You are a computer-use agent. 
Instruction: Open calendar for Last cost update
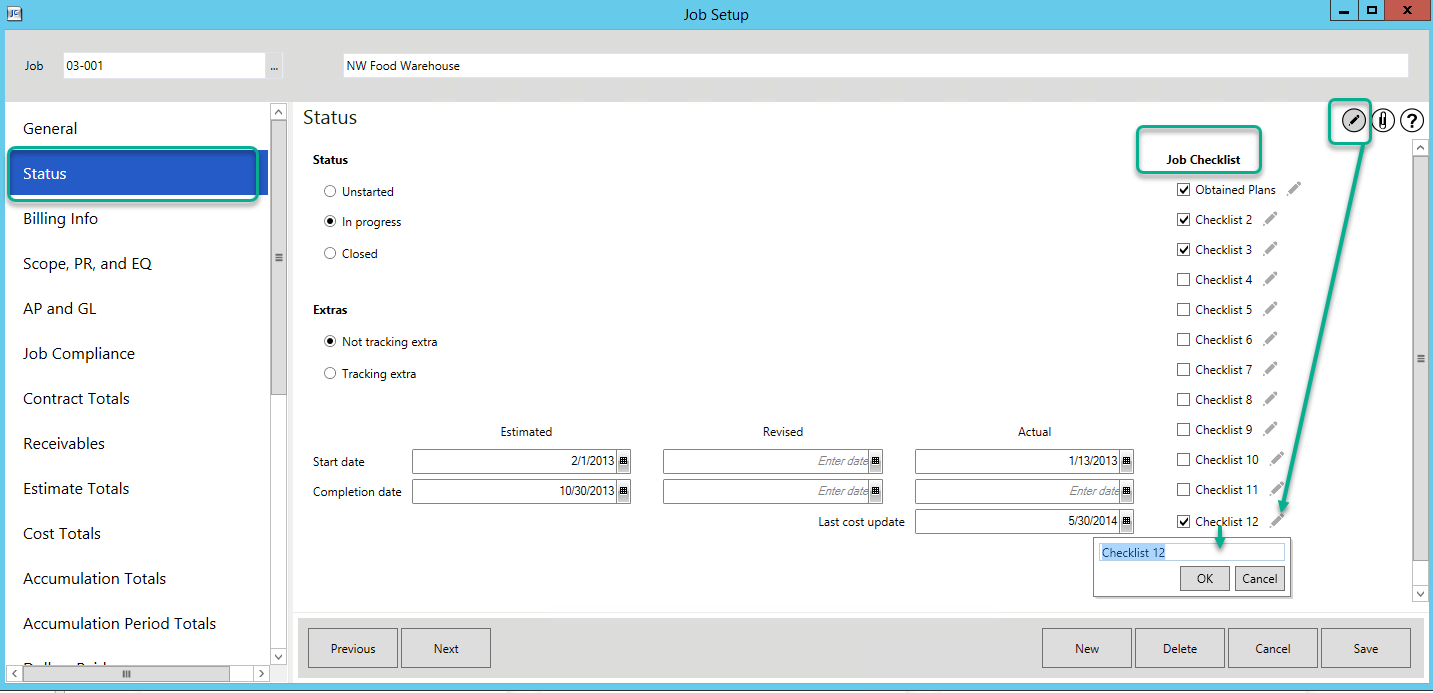click(x=1126, y=521)
